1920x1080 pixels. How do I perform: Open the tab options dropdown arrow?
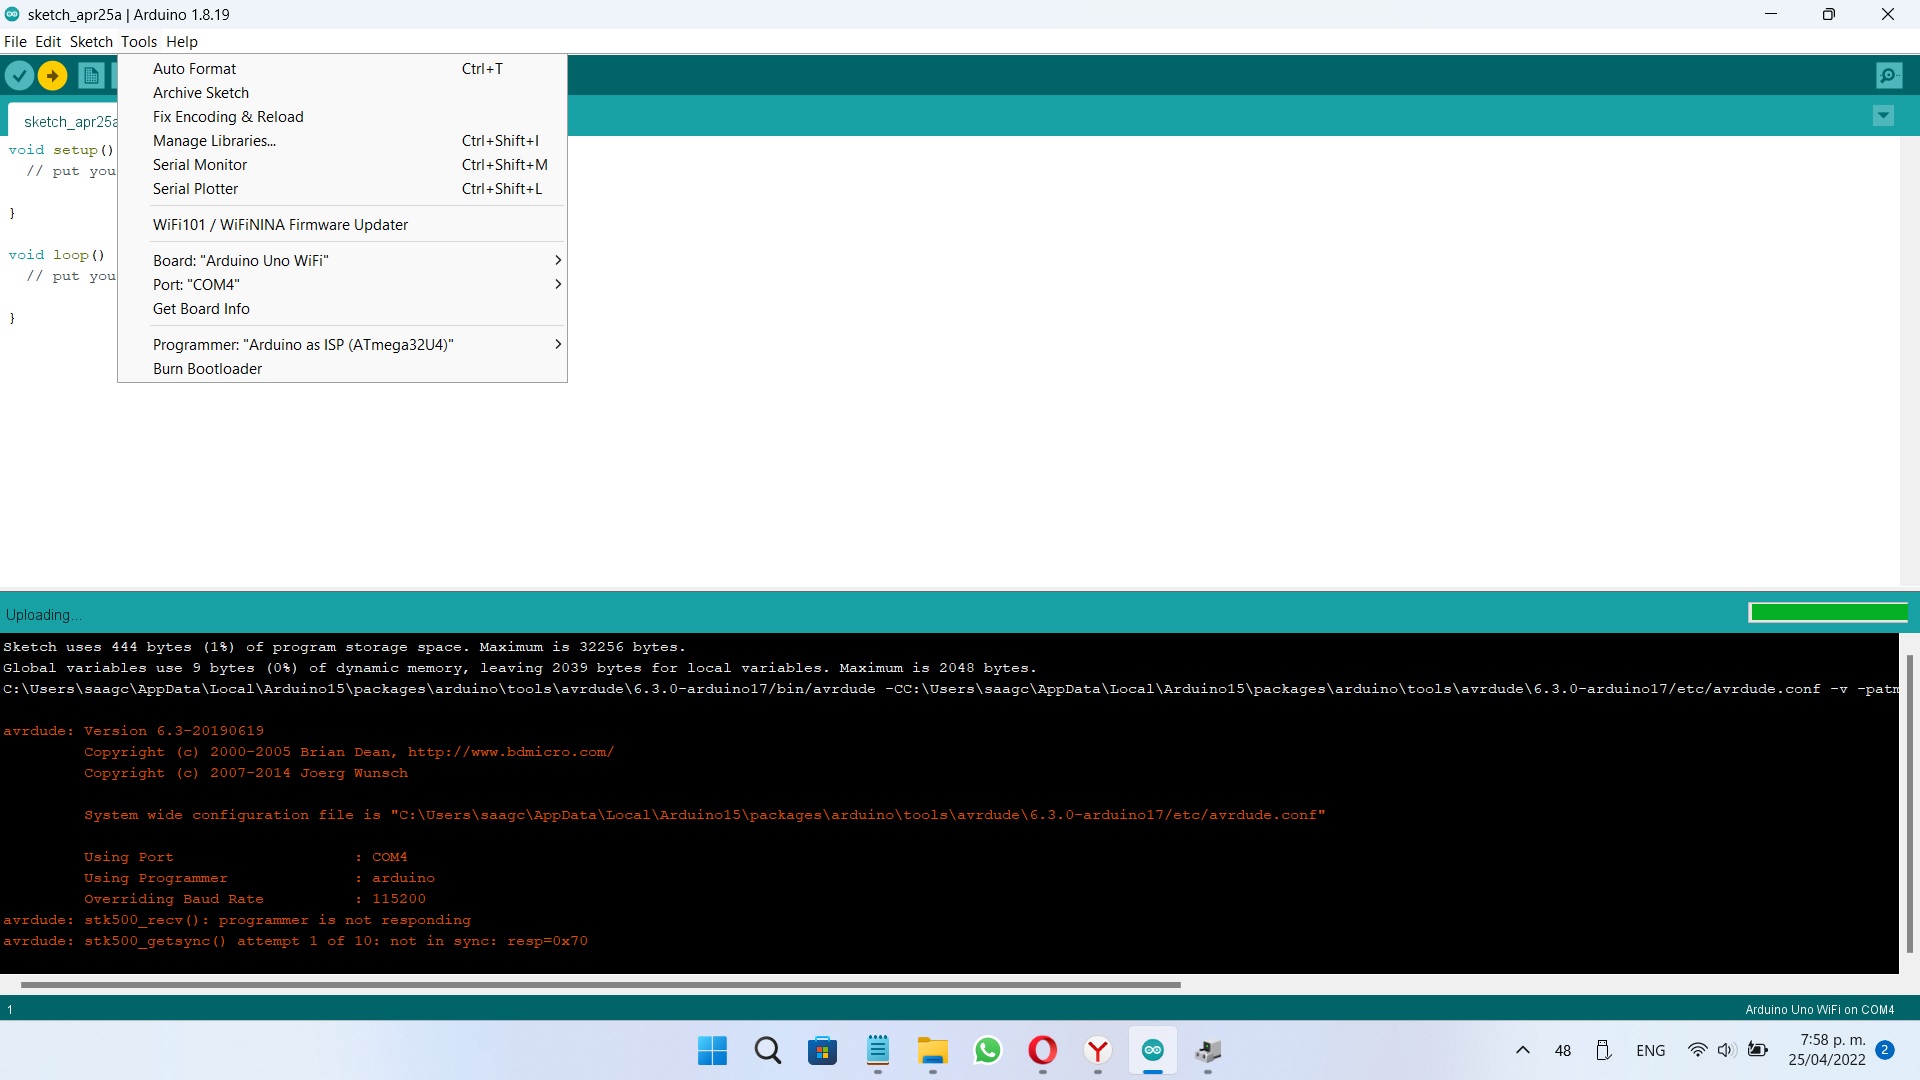(x=1883, y=116)
